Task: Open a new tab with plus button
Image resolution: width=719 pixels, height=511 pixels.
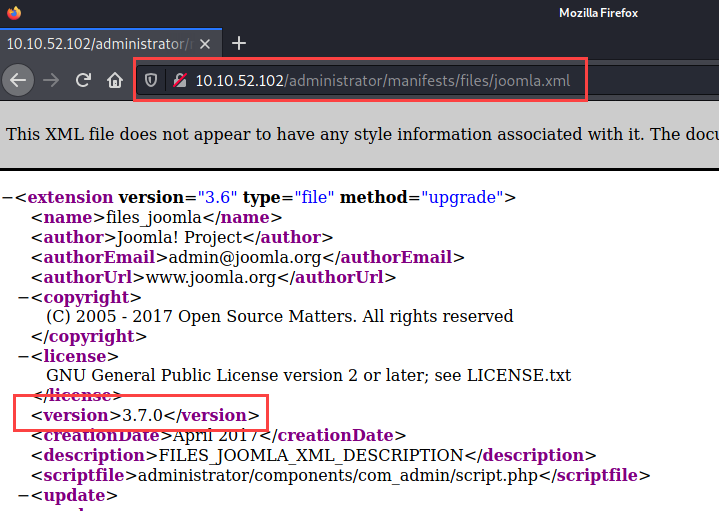Action: tap(239, 44)
